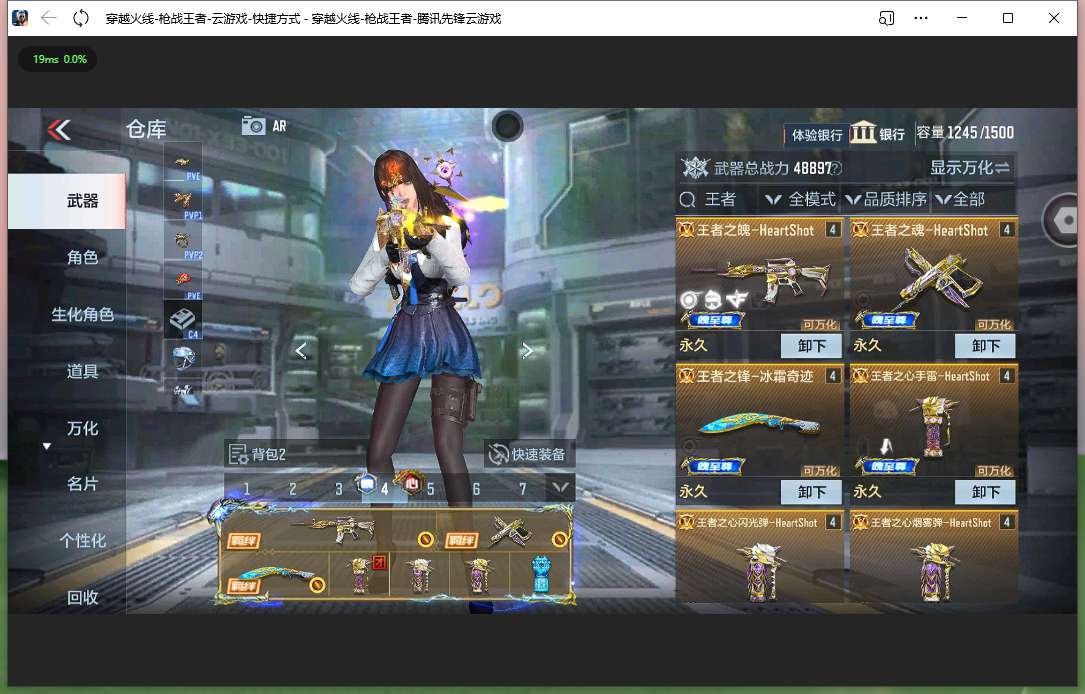Select backpack number 6
1085x694 pixels.
pyautogui.click(x=476, y=489)
